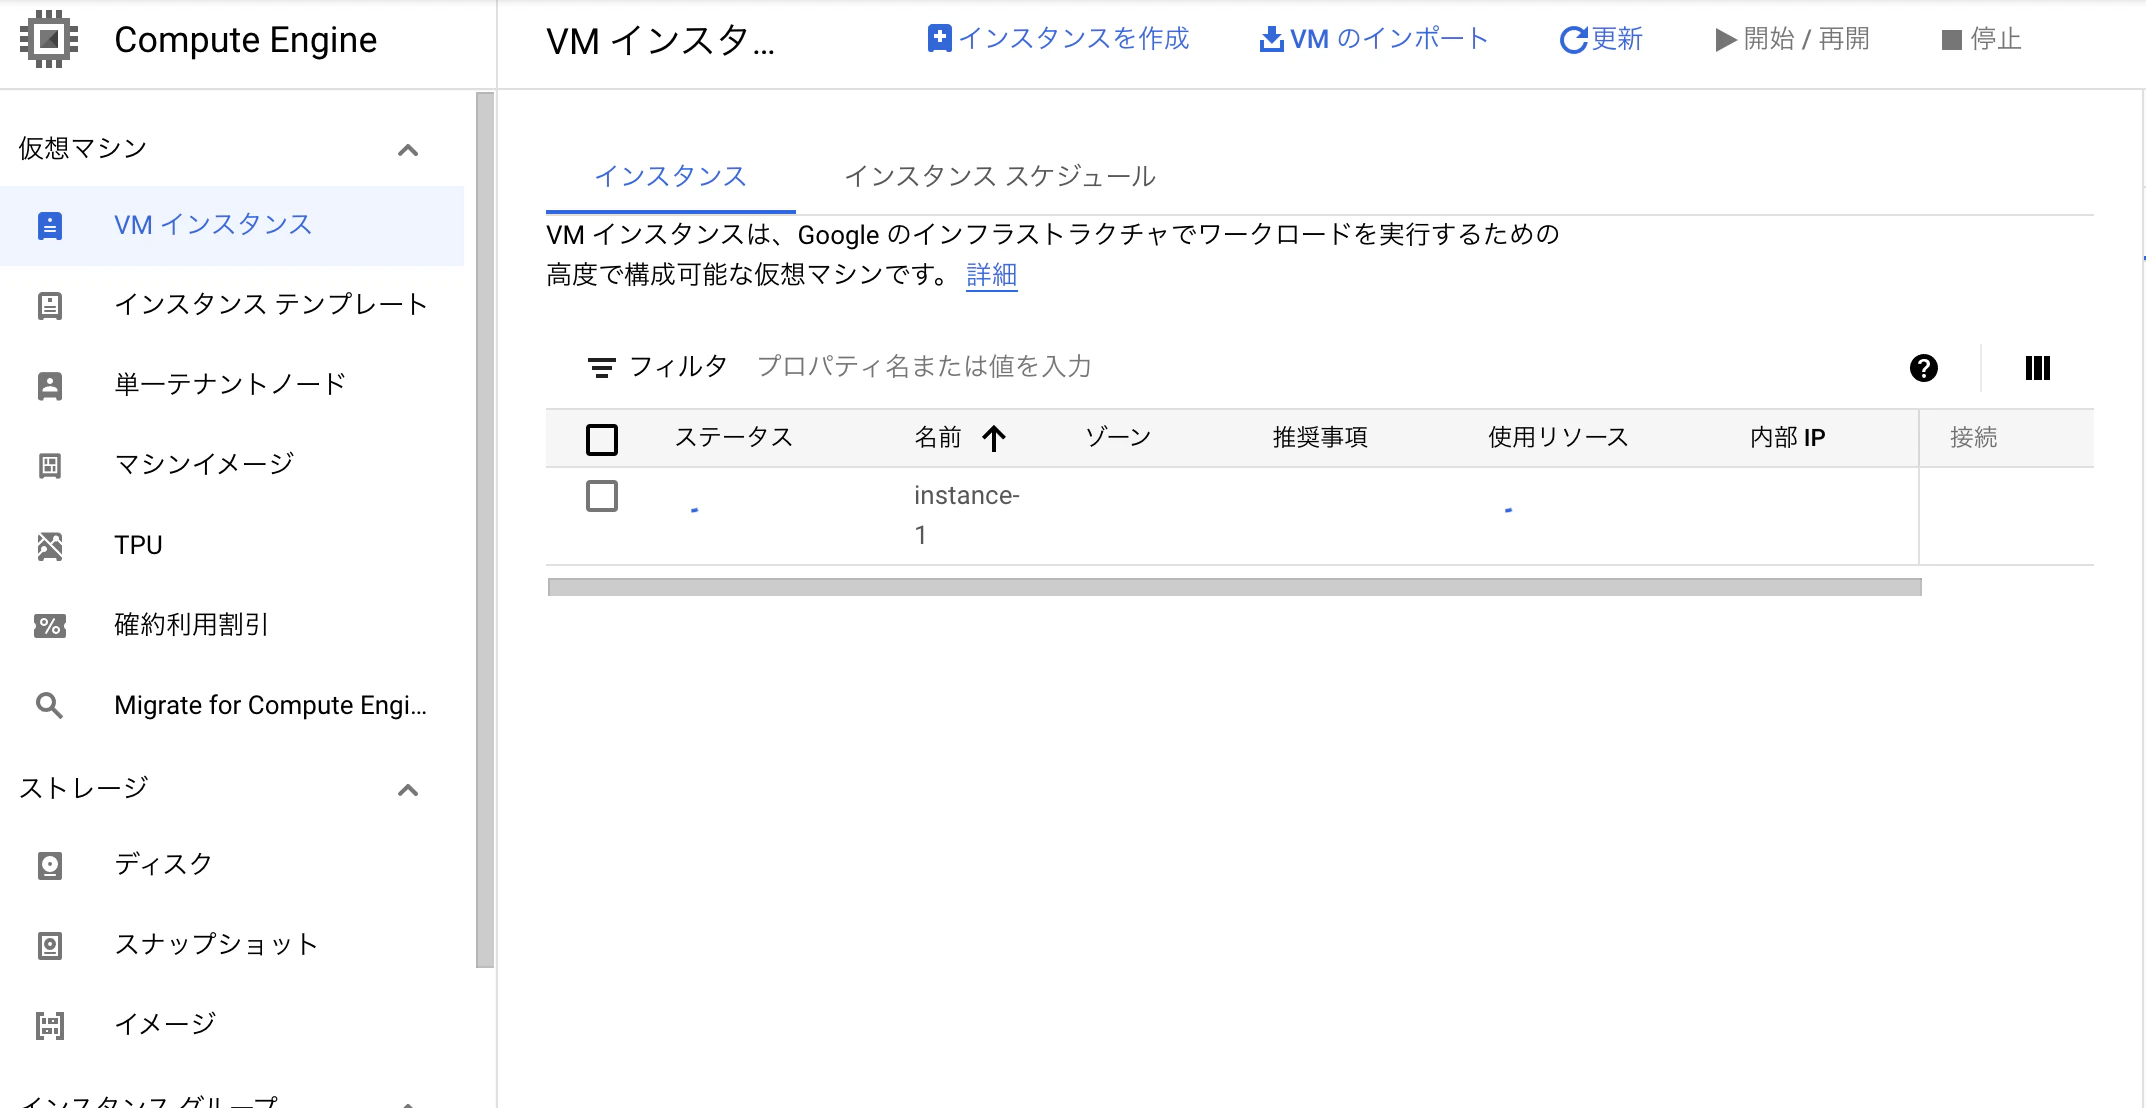The width and height of the screenshot is (2146, 1108).
Task: Switch to the インスタンス スケジュール tab
Action: [x=1000, y=177]
